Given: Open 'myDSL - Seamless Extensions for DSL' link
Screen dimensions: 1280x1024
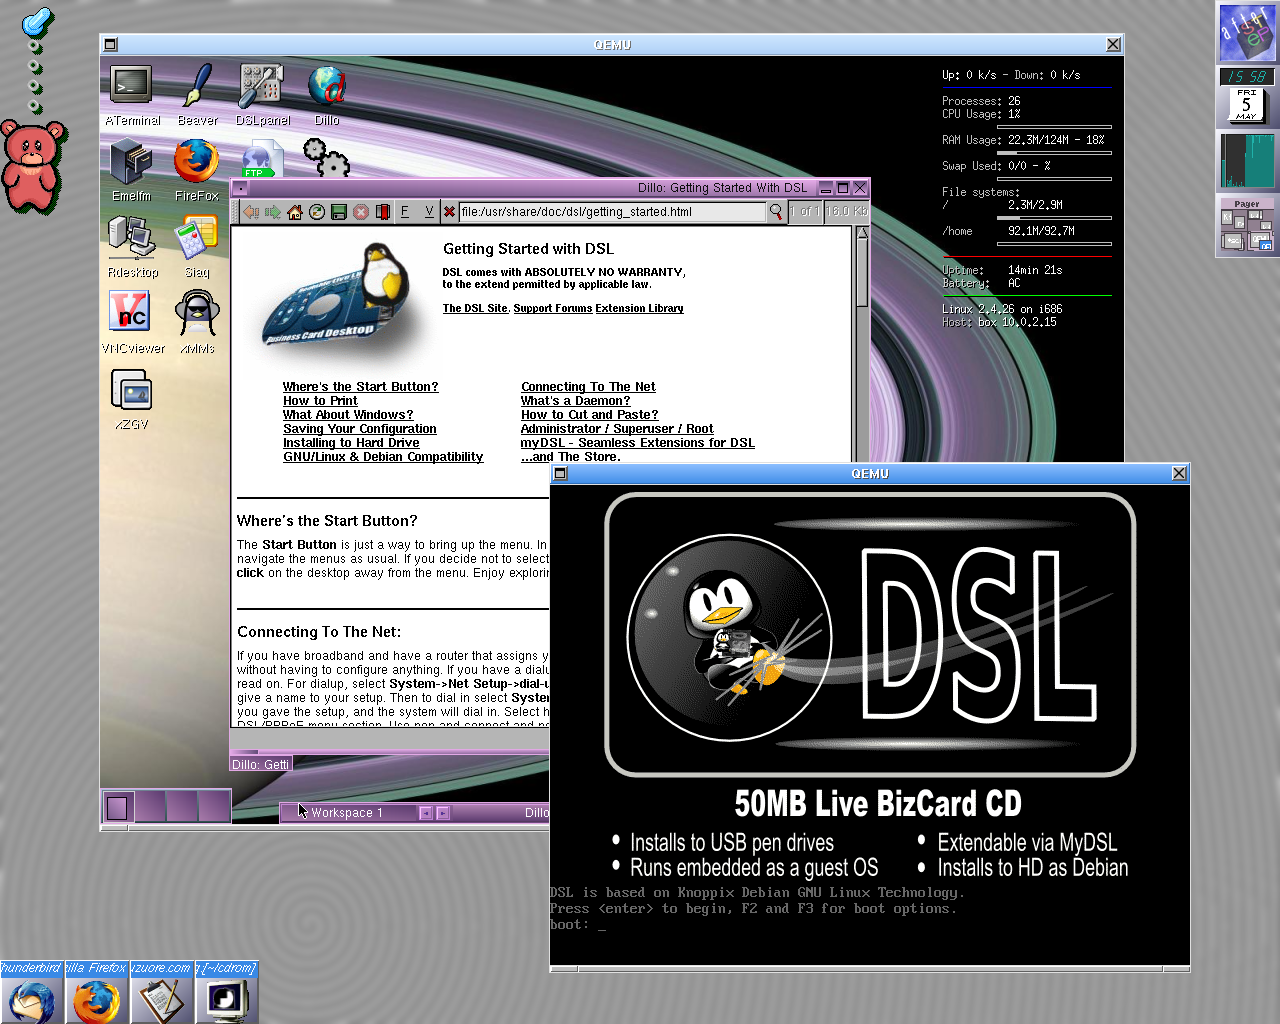Looking at the screenshot, I should (637, 443).
